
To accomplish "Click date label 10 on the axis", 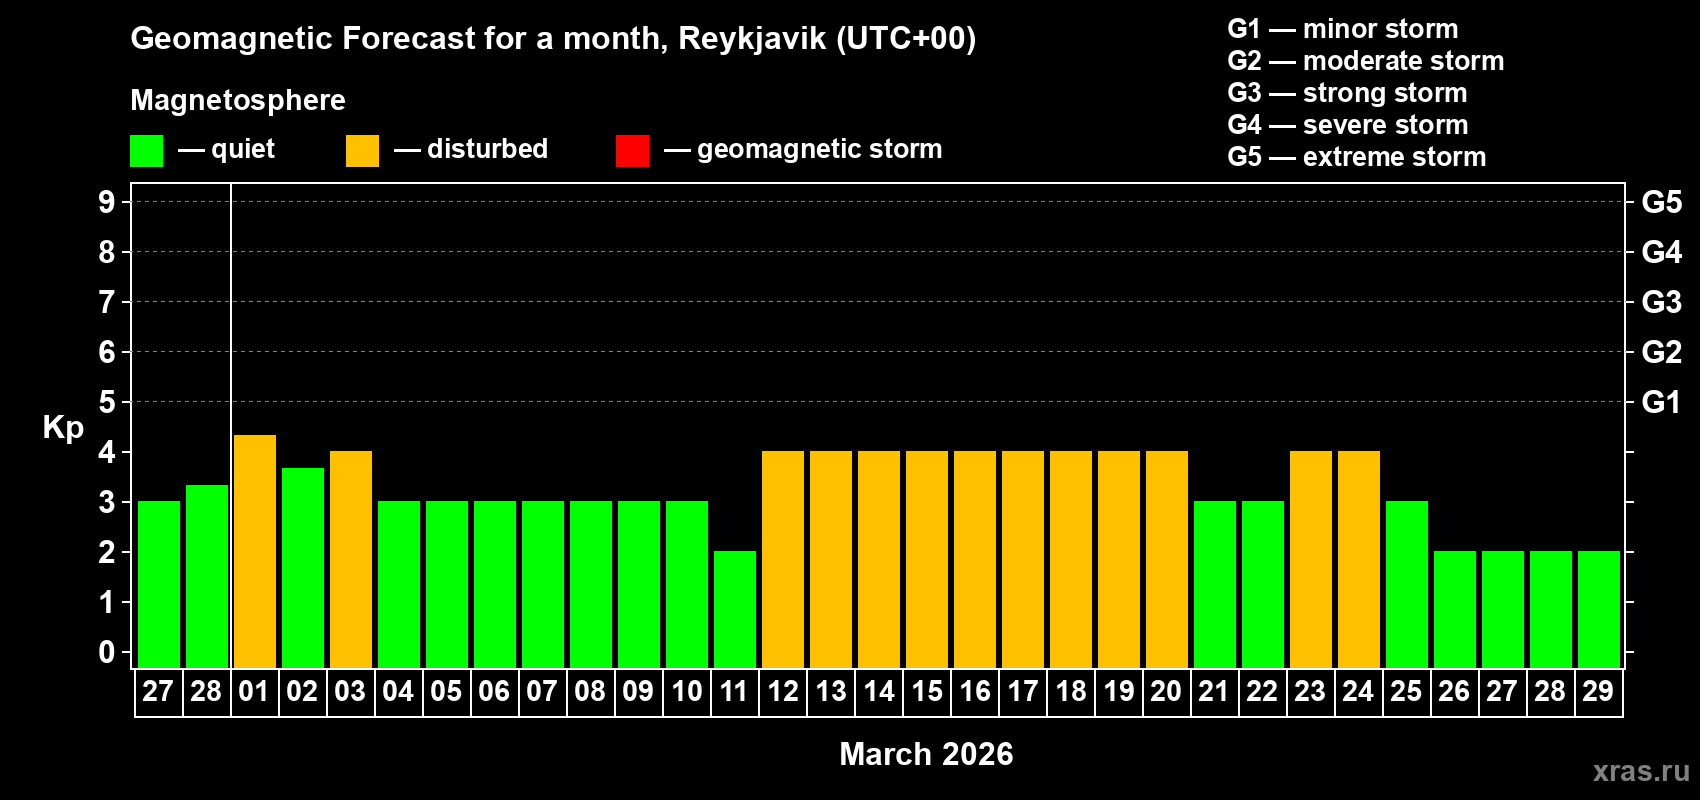I will click(x=686, y=692).
